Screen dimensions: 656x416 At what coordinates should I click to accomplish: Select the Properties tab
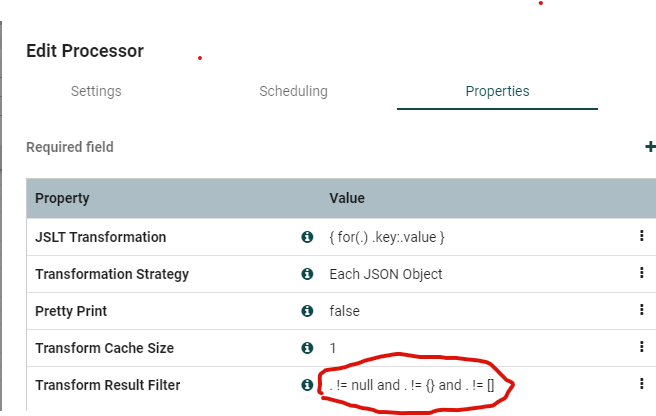(497, 91)
